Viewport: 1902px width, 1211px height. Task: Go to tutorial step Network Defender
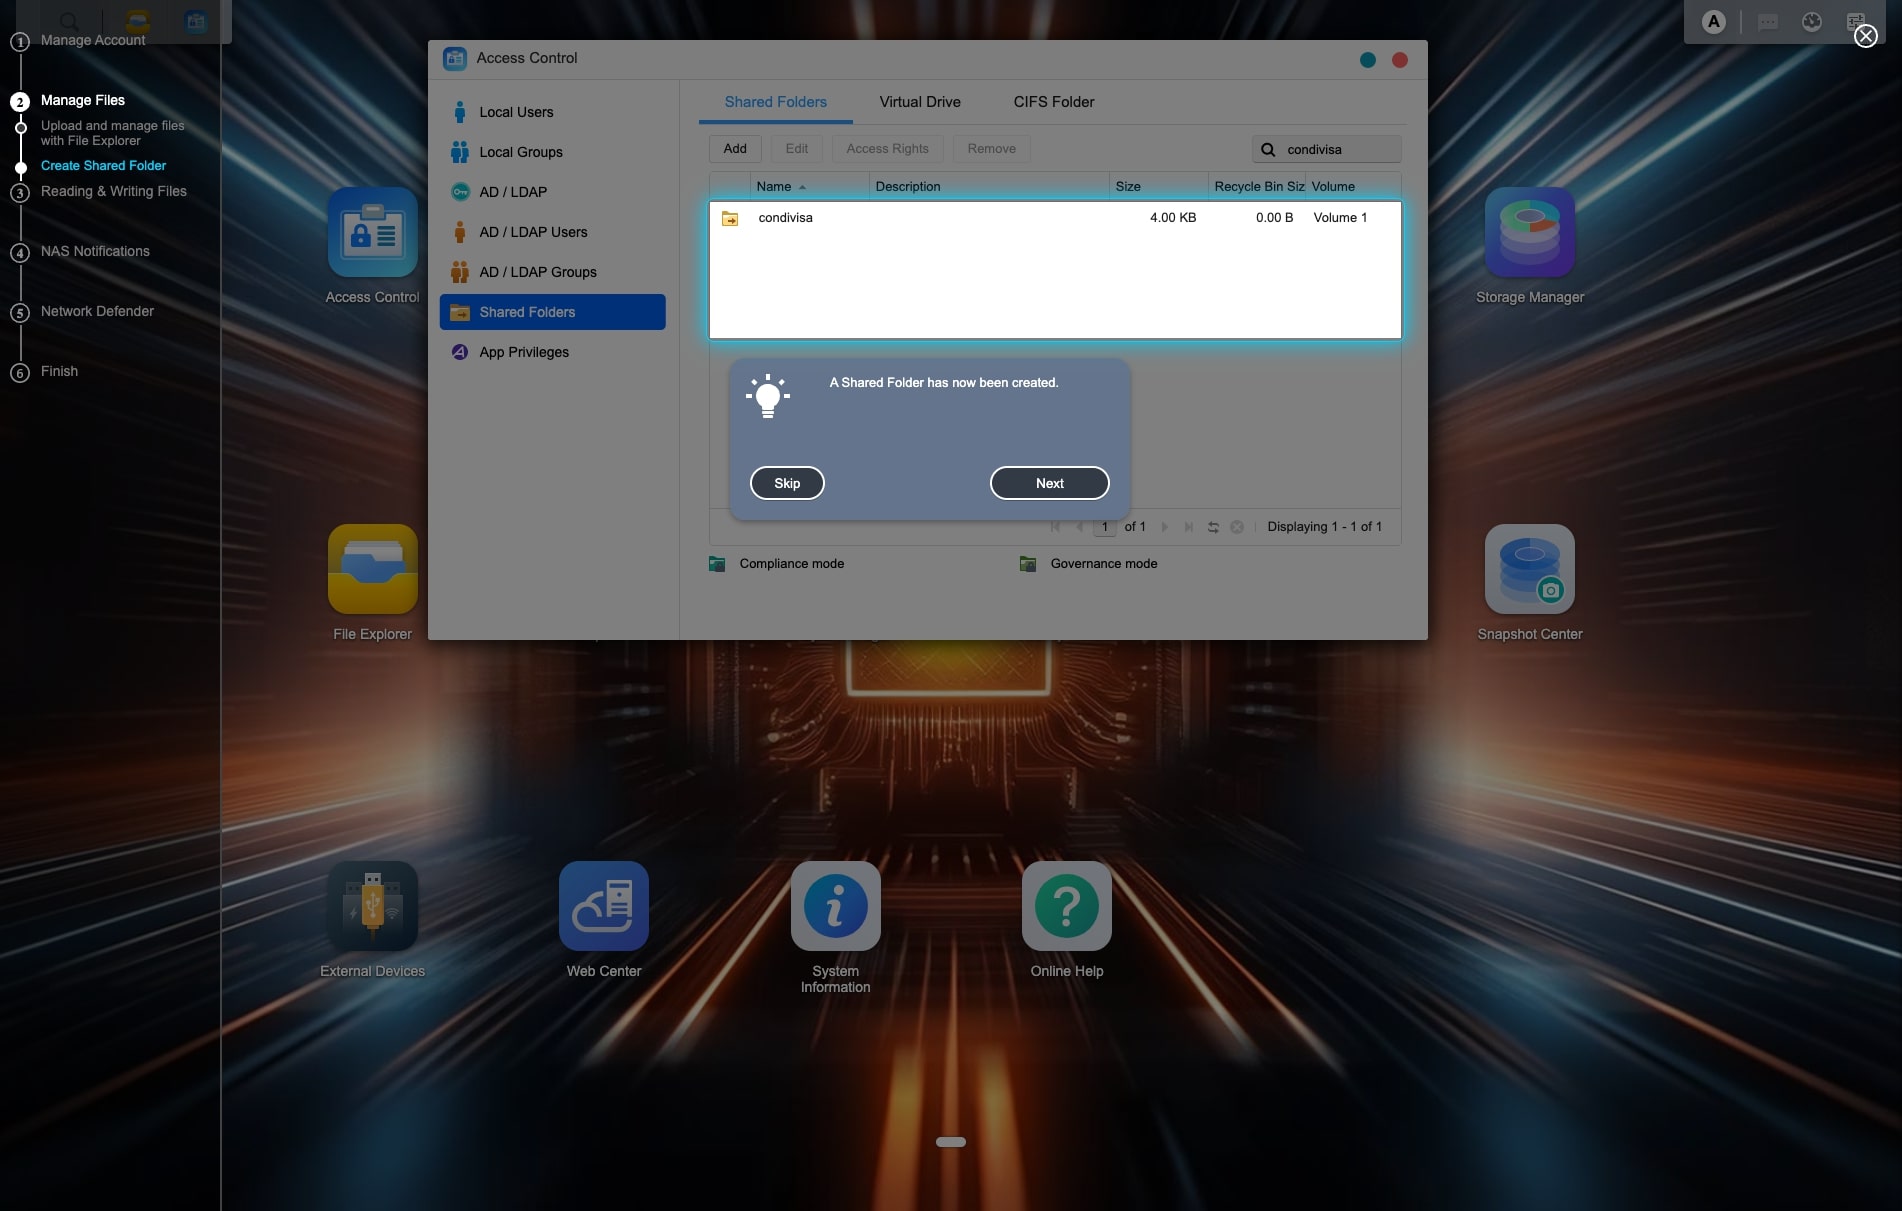tap(97, 311)
